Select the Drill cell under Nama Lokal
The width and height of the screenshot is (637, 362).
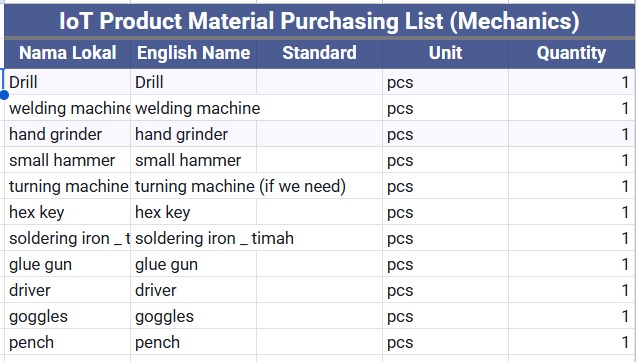click(67, 82)
